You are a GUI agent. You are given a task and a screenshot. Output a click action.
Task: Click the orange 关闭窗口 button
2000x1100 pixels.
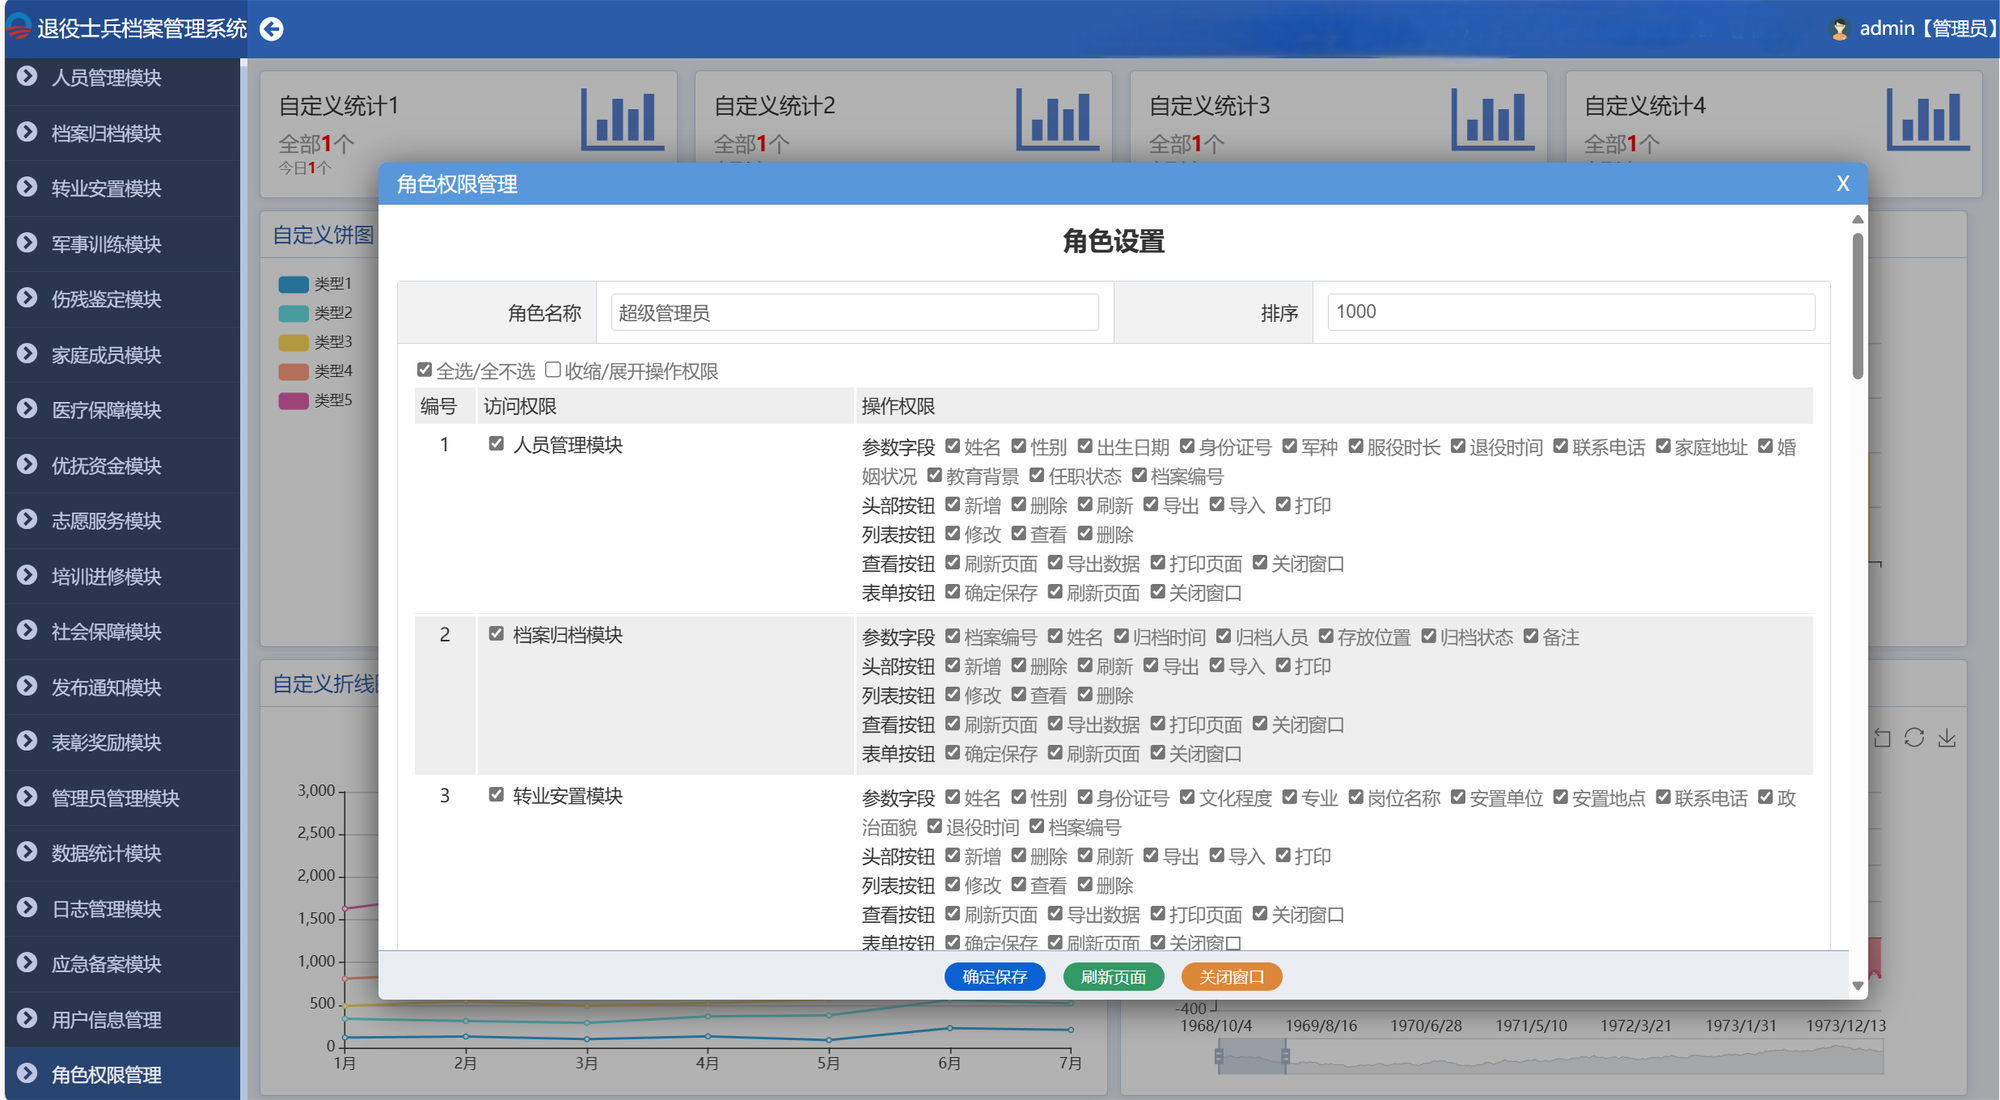[x=1231, y=977]
